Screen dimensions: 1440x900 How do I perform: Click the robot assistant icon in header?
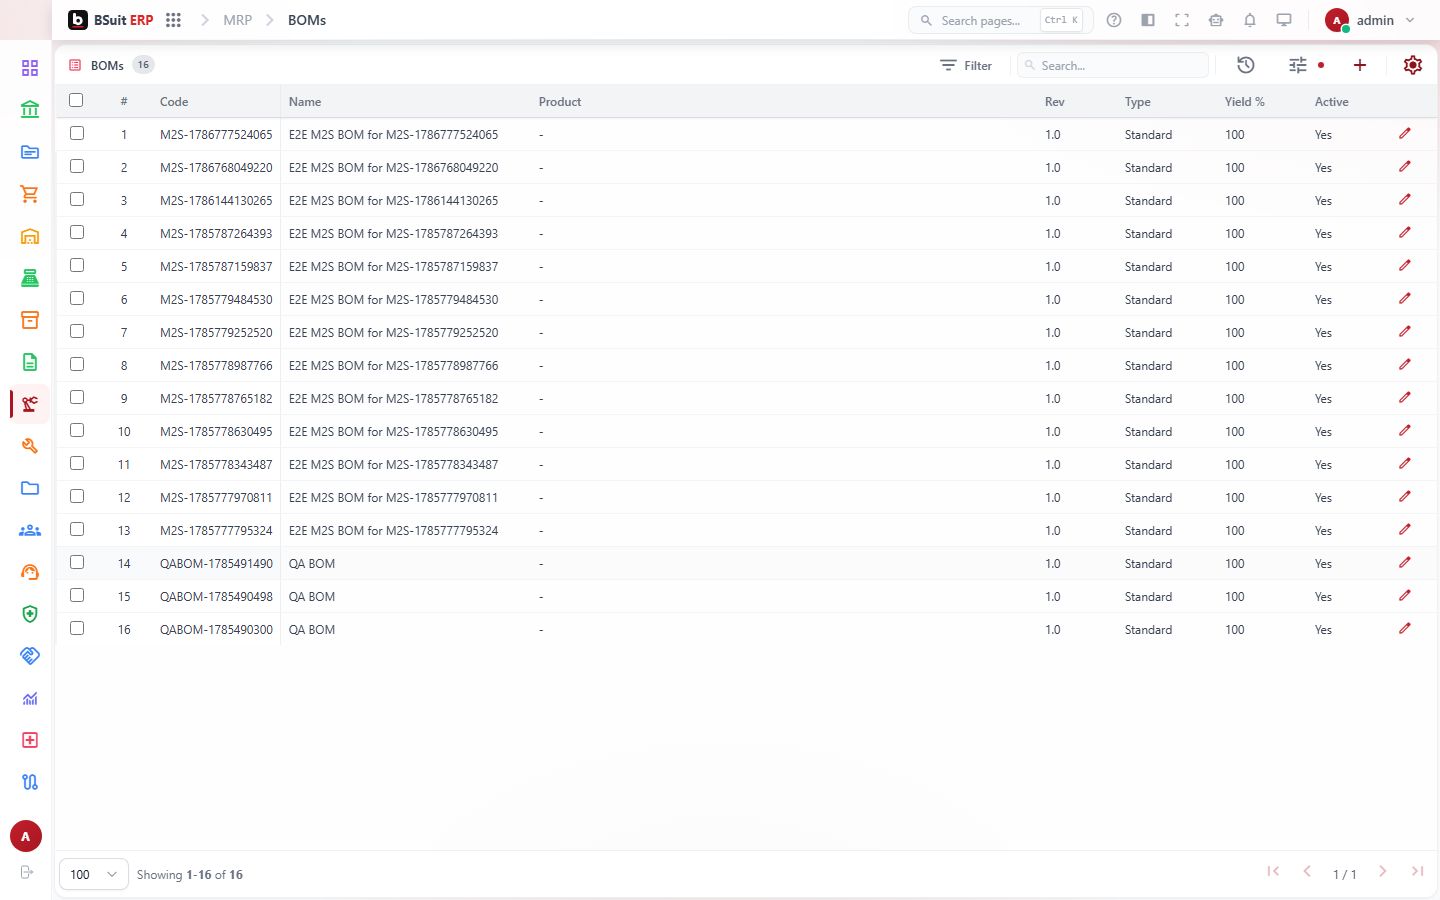coord(1216,20)
